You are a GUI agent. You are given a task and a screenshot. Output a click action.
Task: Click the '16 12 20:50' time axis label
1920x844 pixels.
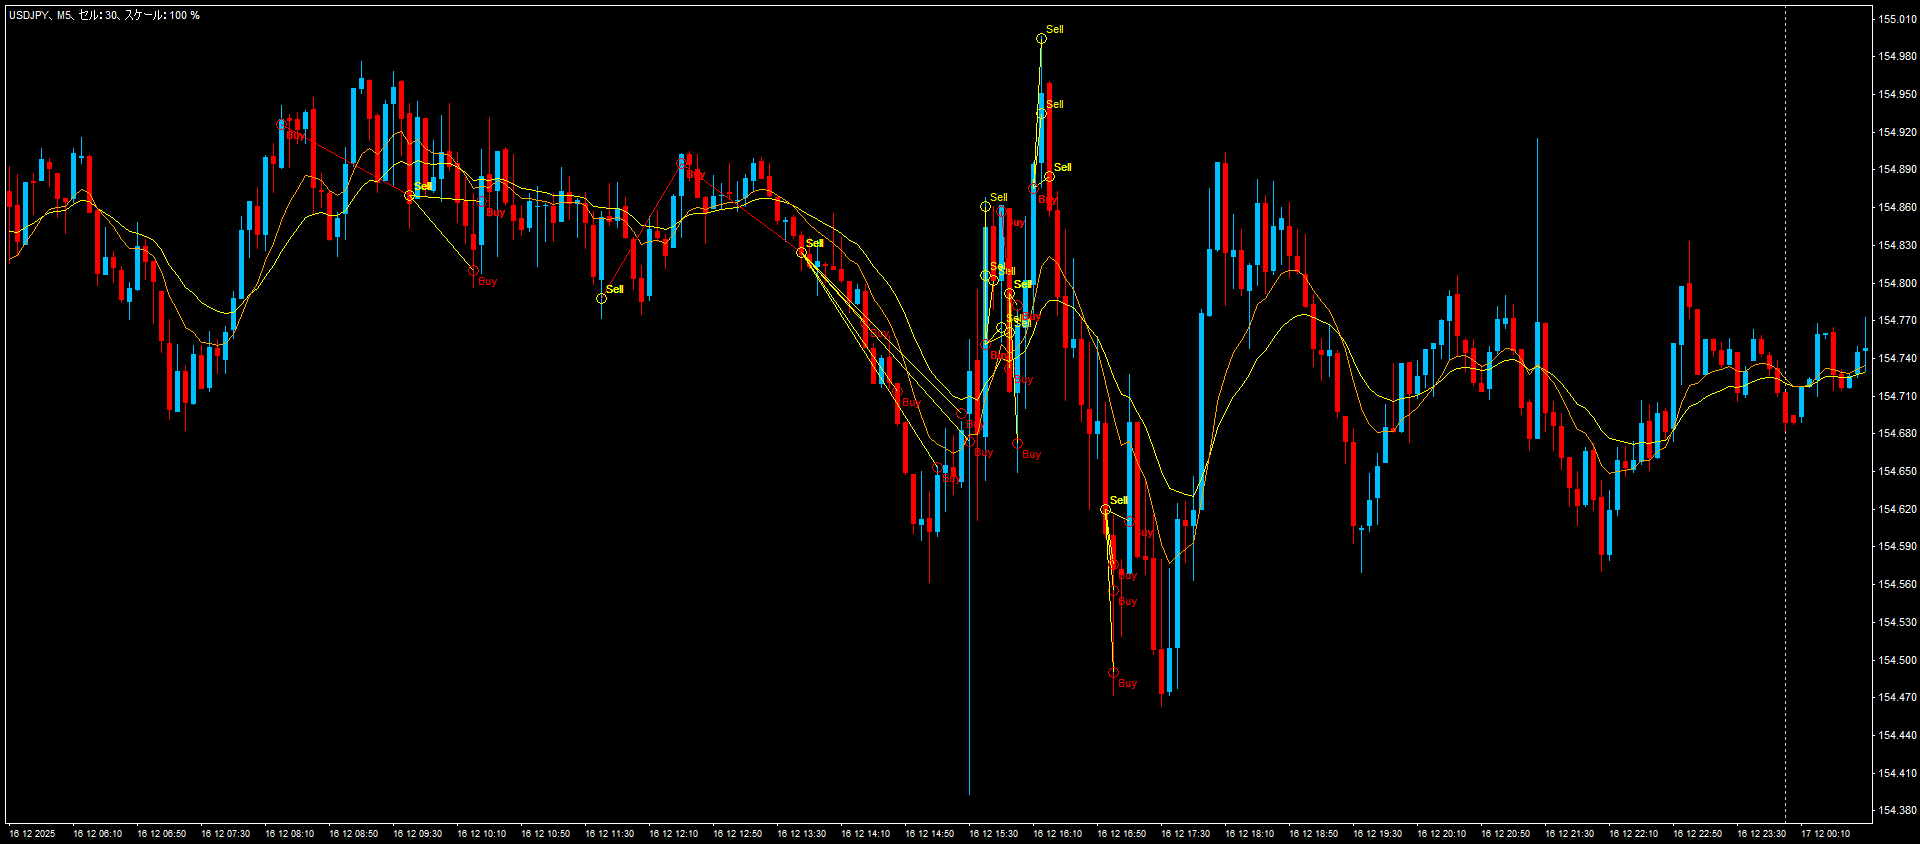pyautogui.click(x=1505, y=834)
